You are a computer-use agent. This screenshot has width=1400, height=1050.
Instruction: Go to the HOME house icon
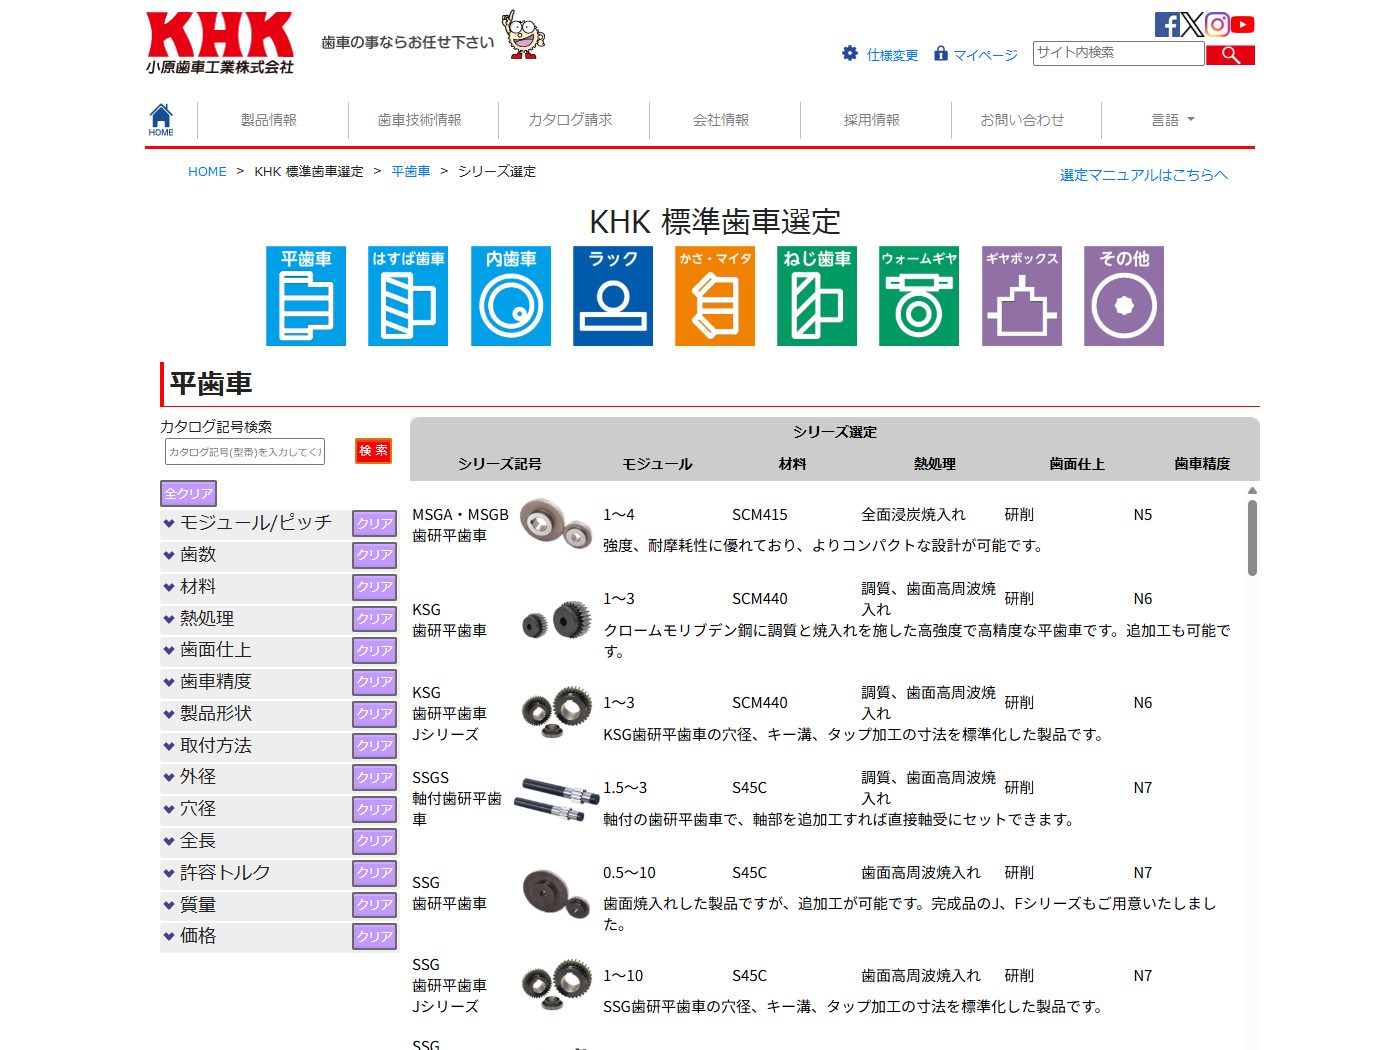pyautogui.click(x=161, y=119)
